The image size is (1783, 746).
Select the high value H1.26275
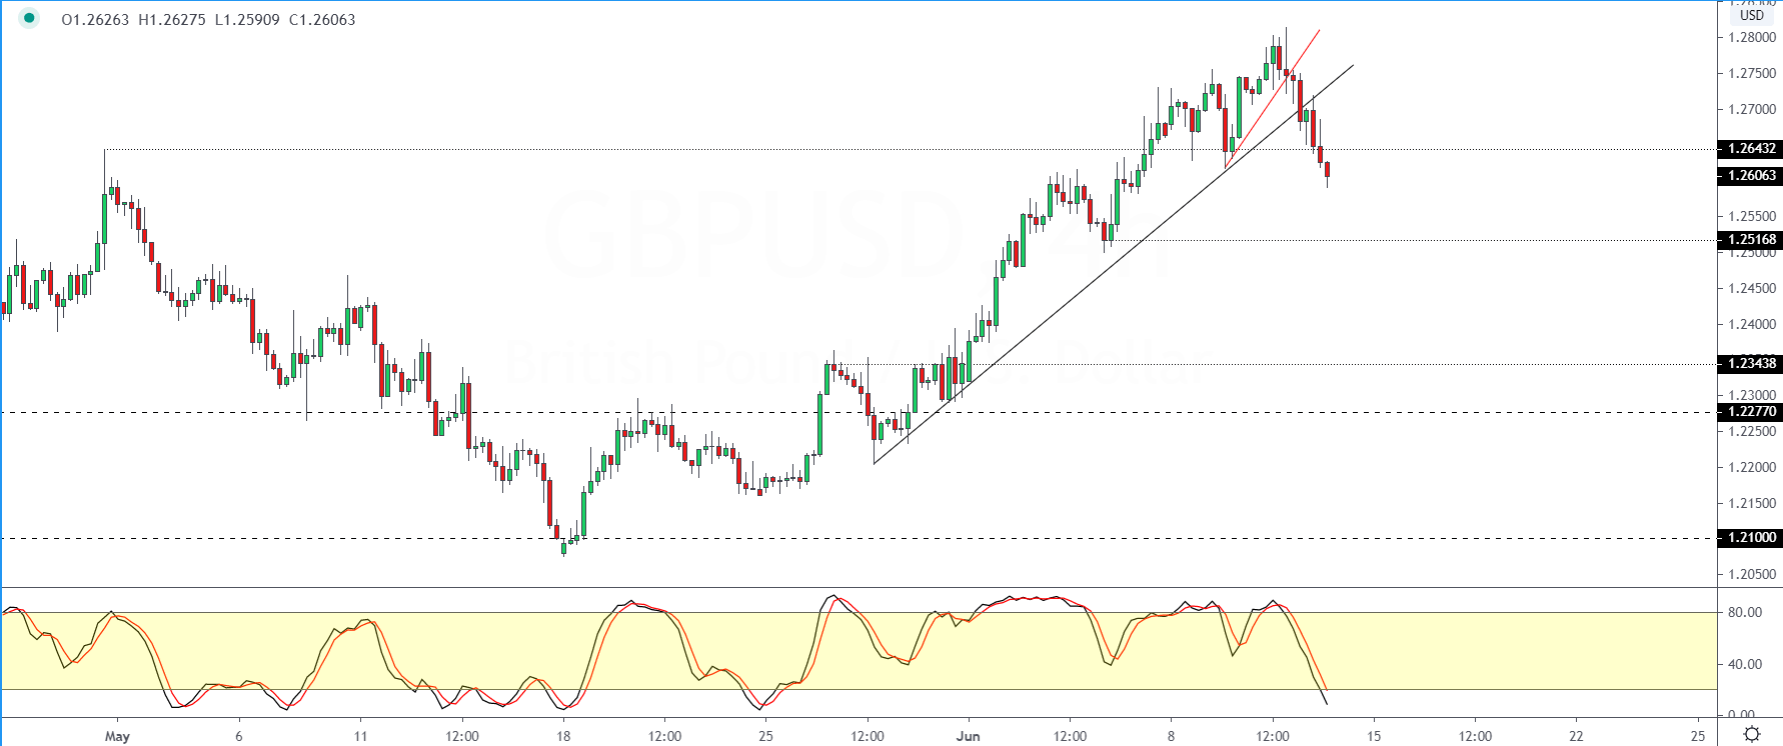[x=172, y=20]
